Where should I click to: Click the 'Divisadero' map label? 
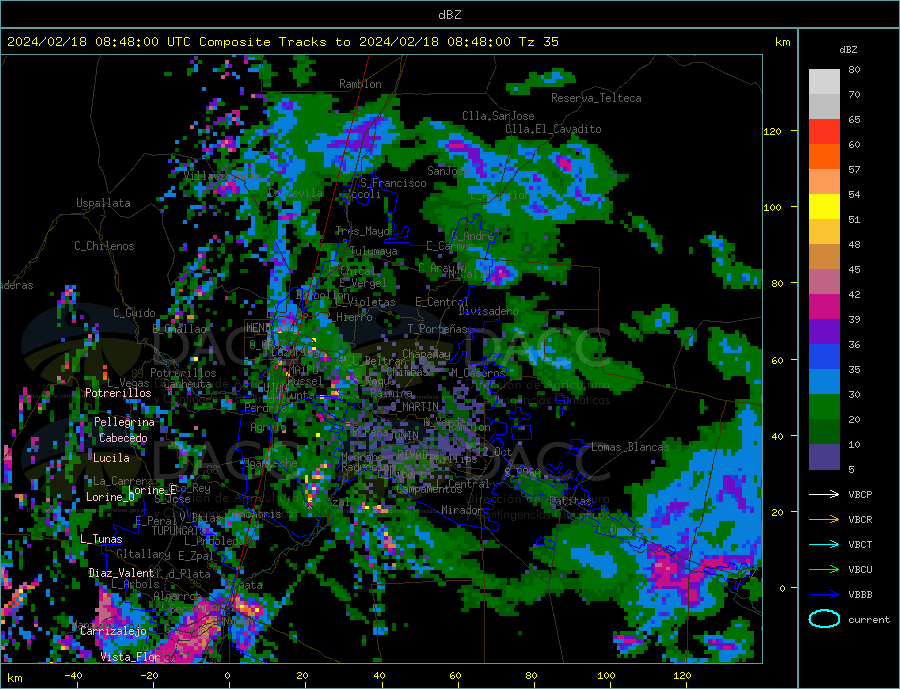point(488,311)
